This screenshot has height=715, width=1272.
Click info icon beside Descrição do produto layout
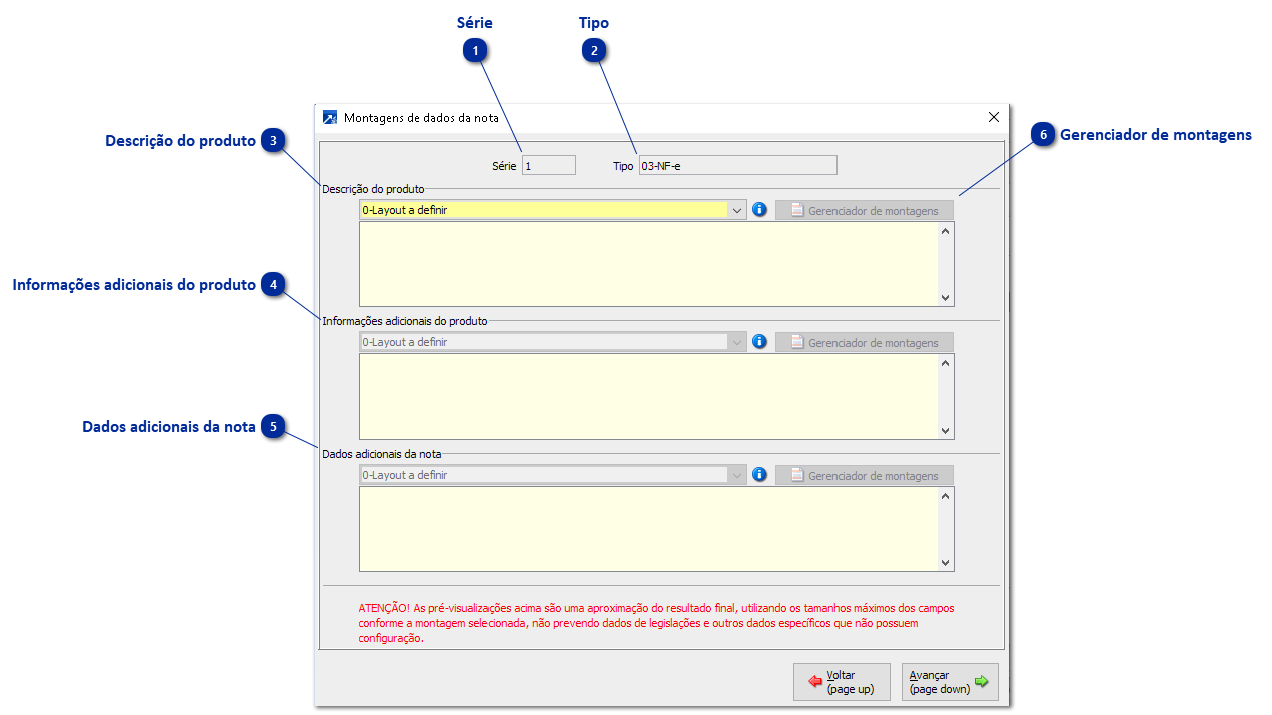pyautogui.click(x=759, y=210)
